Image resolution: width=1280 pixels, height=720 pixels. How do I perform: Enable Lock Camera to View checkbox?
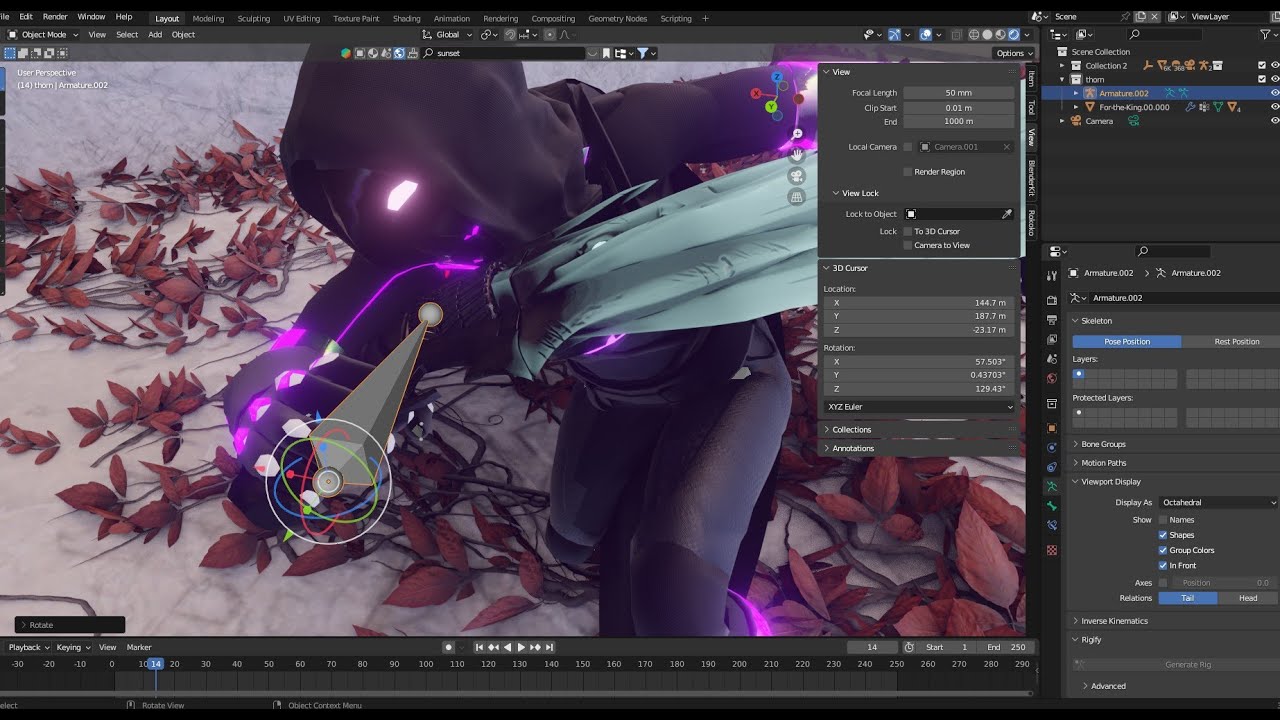[x=907, y=245]
